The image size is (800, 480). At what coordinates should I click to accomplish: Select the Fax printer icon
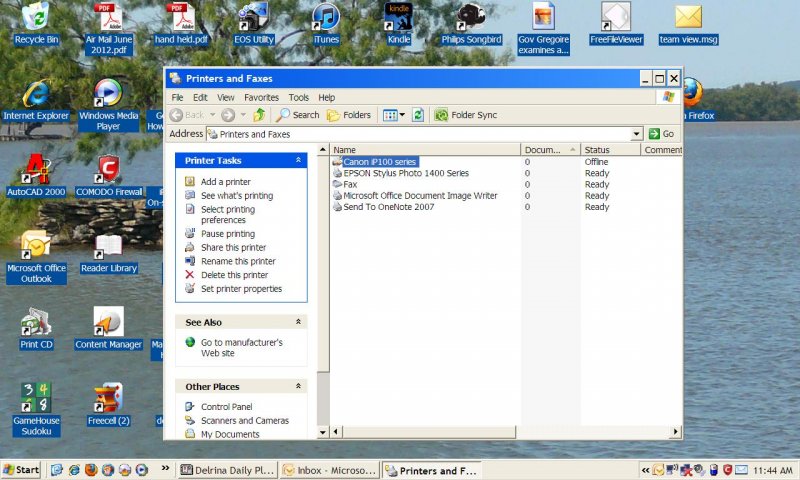[x=338, y=185]
